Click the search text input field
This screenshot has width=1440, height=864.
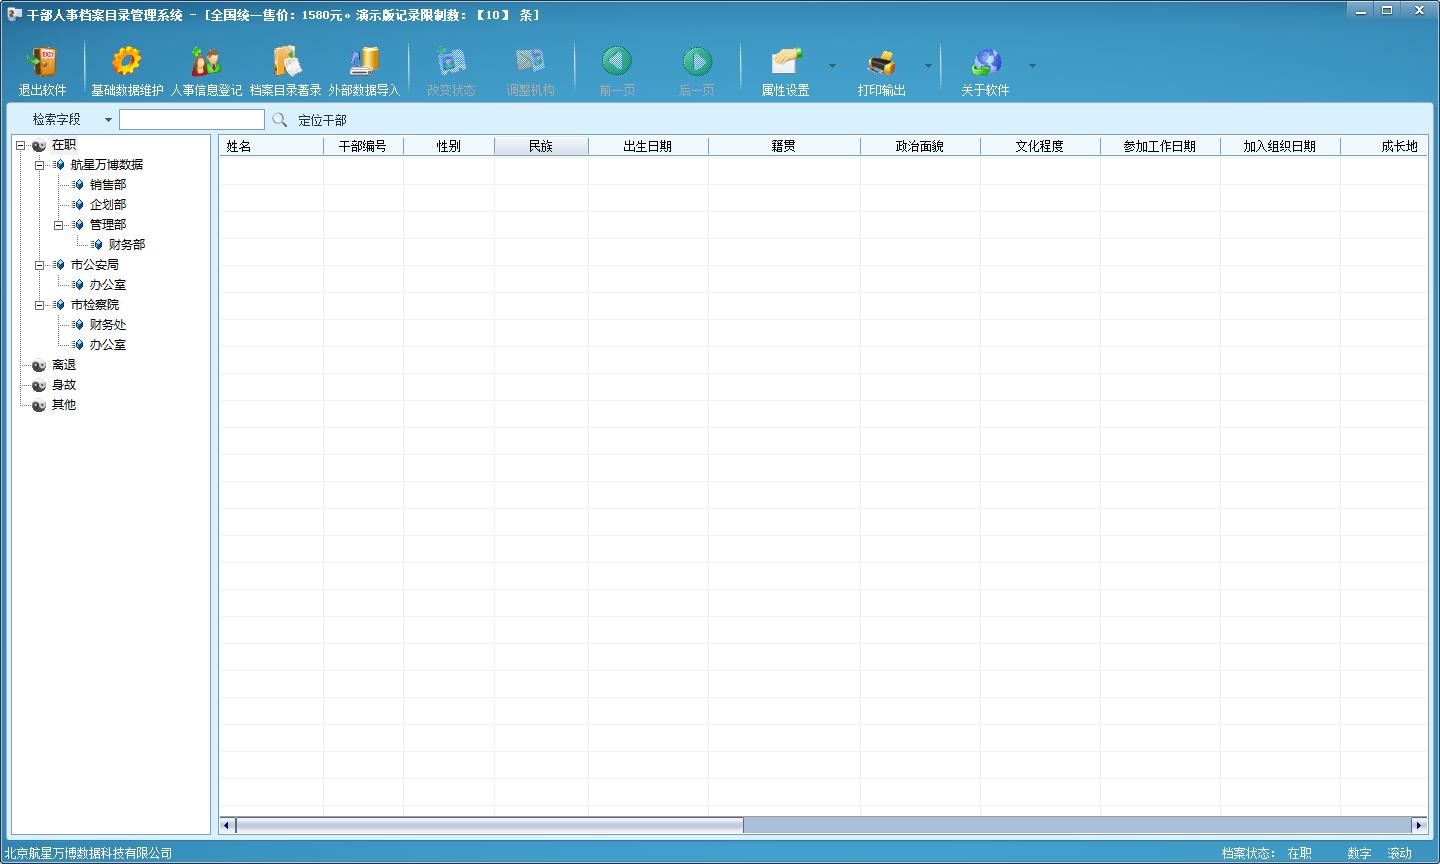click(x=192, y=120)
